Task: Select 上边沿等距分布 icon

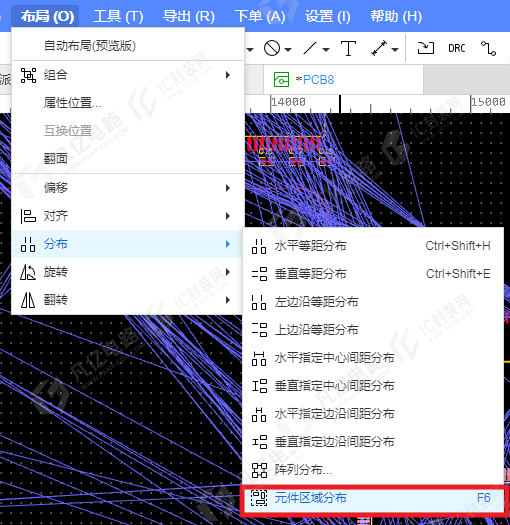Action: 259,330
